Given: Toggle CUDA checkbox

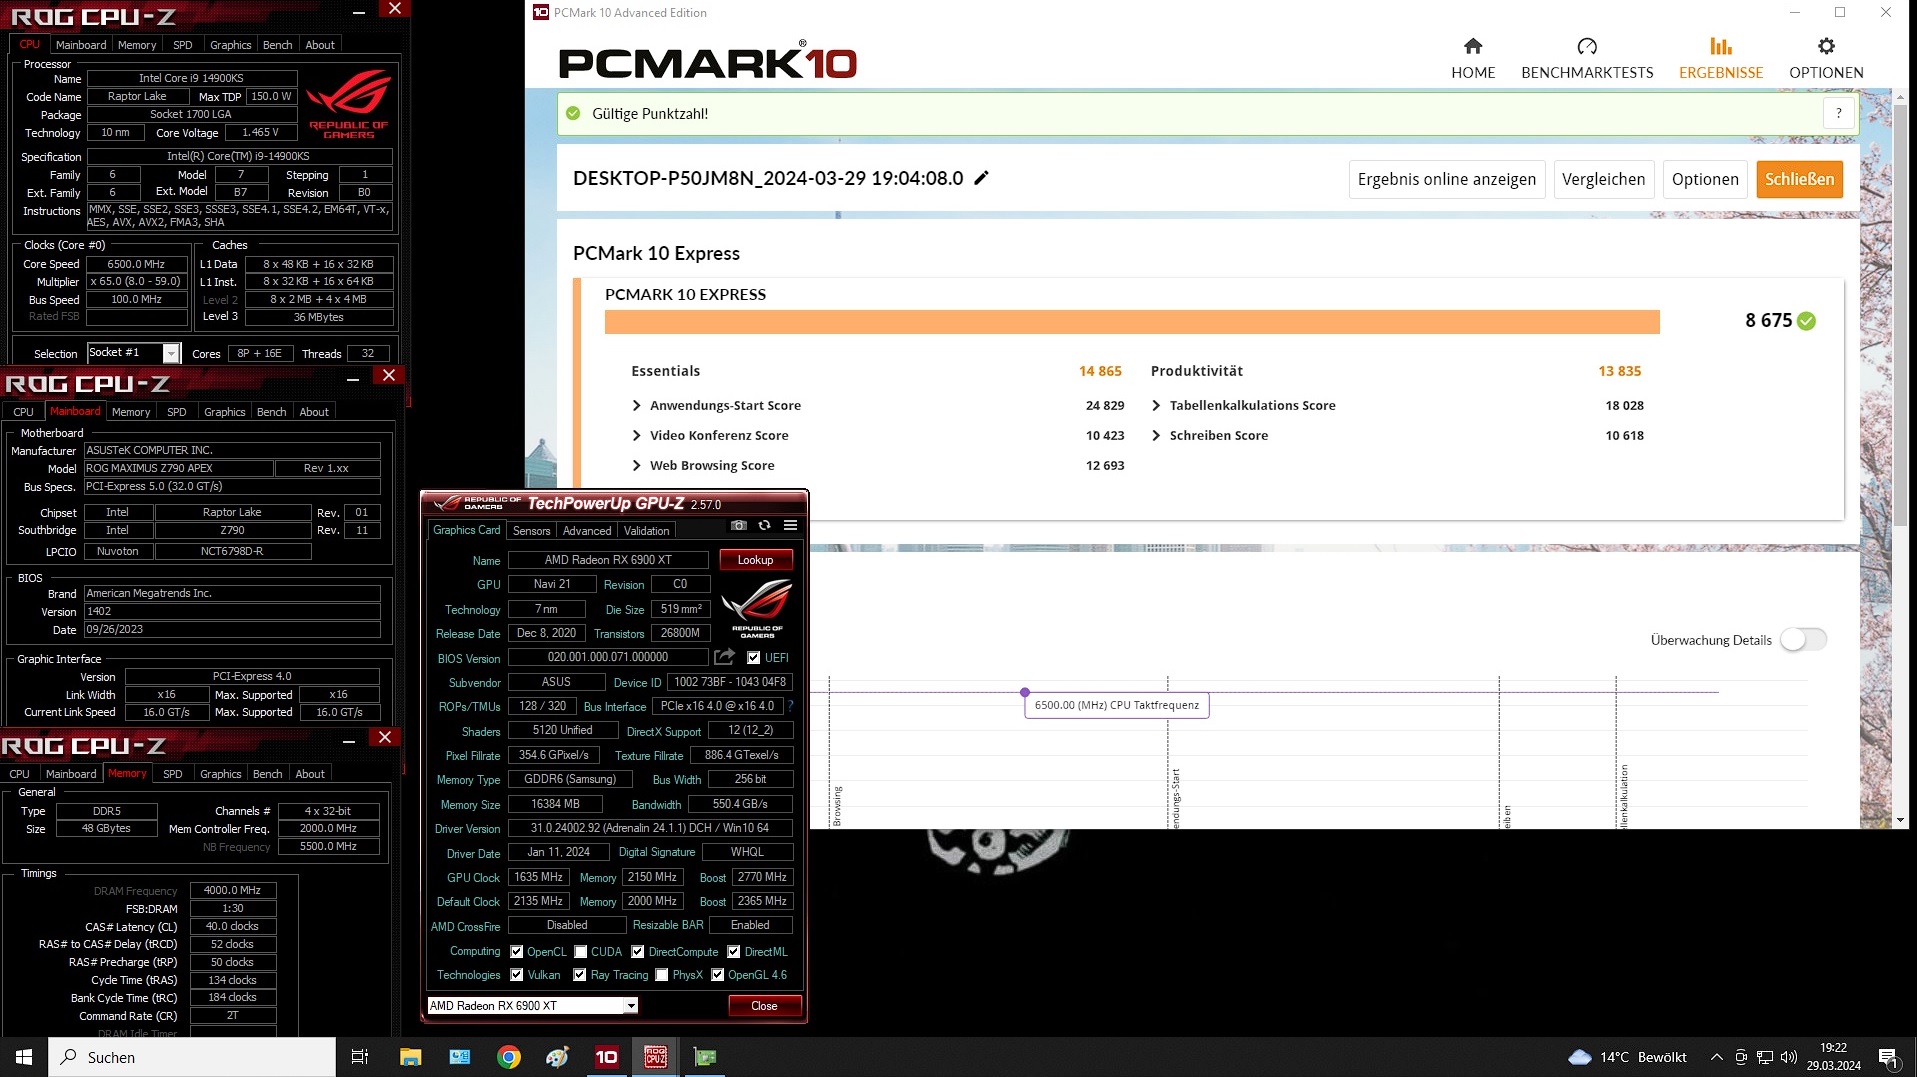Looking at the screenshot, I should click(581, 952).
